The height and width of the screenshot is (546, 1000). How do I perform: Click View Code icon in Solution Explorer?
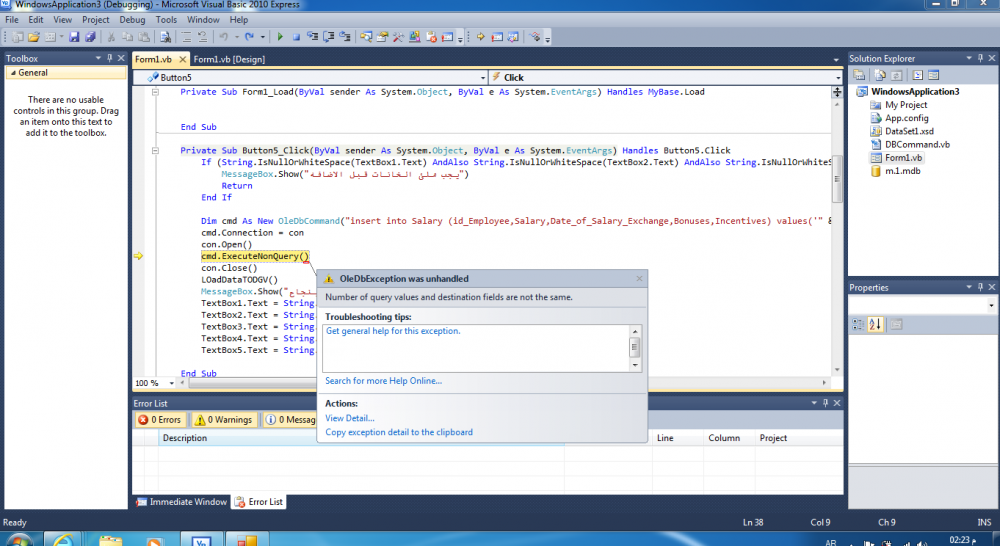tap(917, 75)
